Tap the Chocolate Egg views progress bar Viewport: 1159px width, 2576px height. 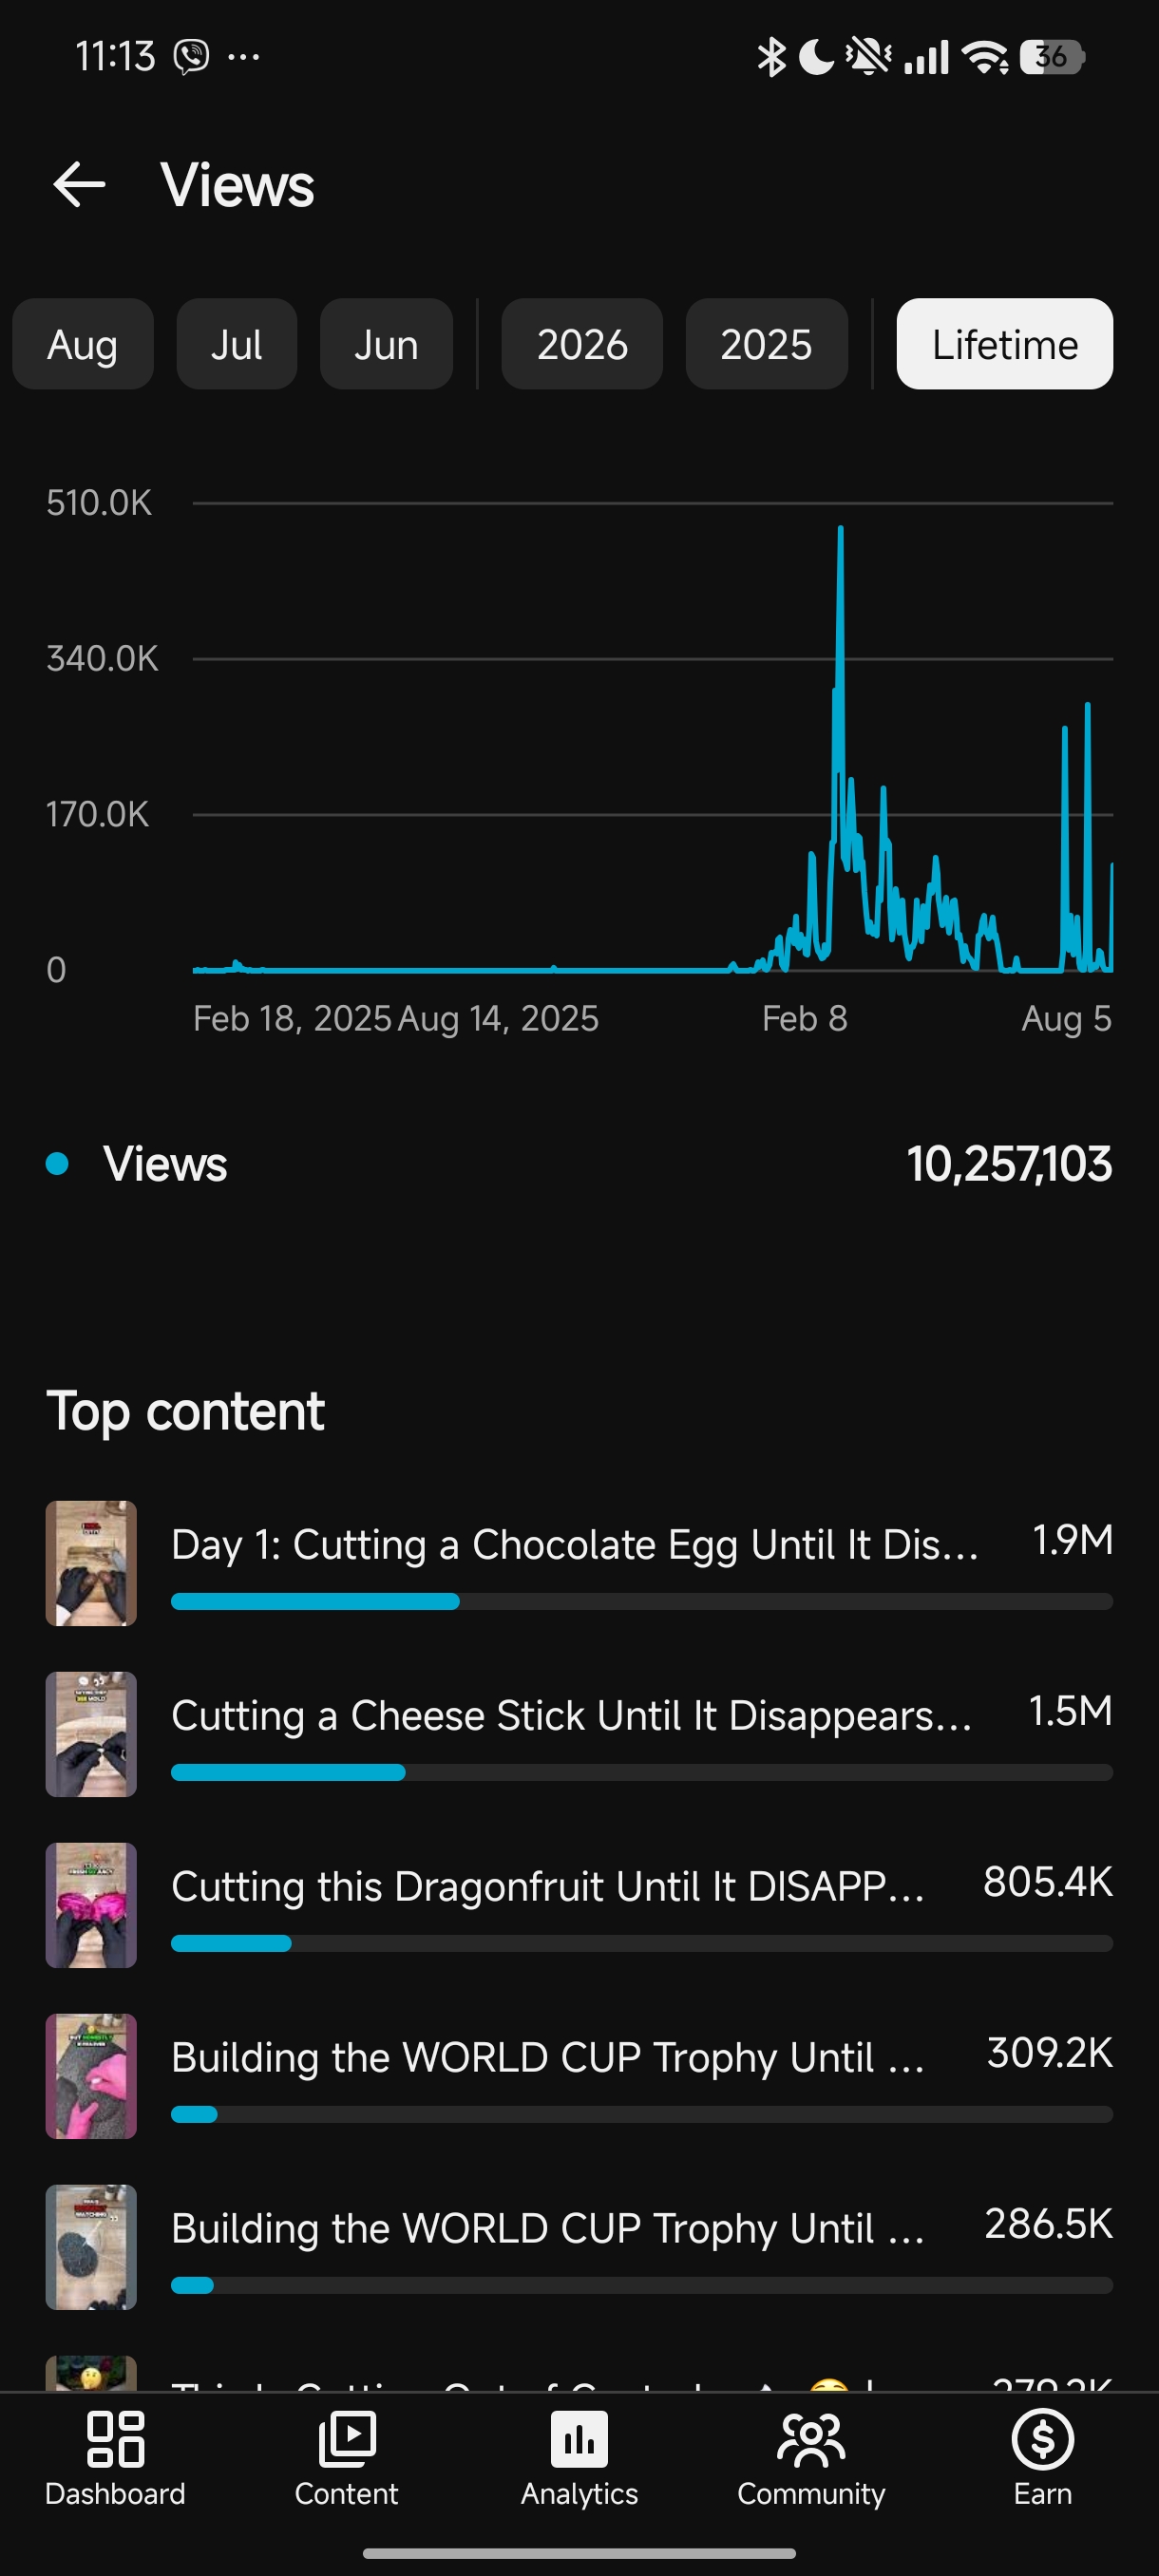tap(642, 1601)
